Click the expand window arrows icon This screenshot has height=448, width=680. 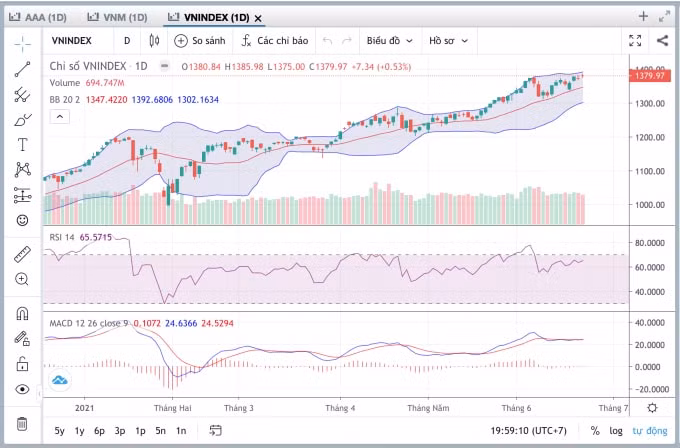tap(664, 17)
